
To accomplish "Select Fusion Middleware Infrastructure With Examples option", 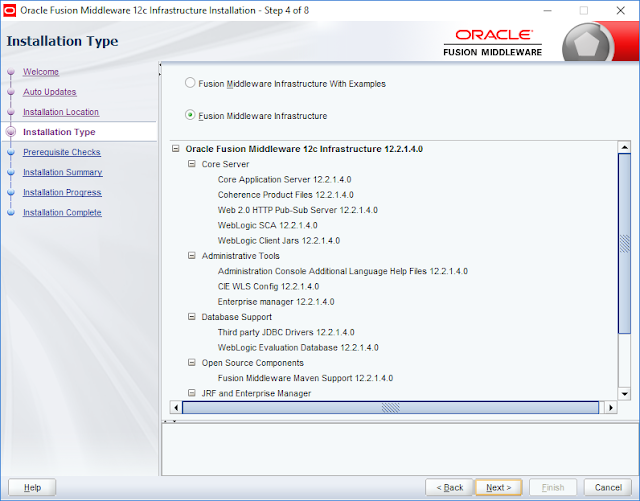I will (190, 83).
